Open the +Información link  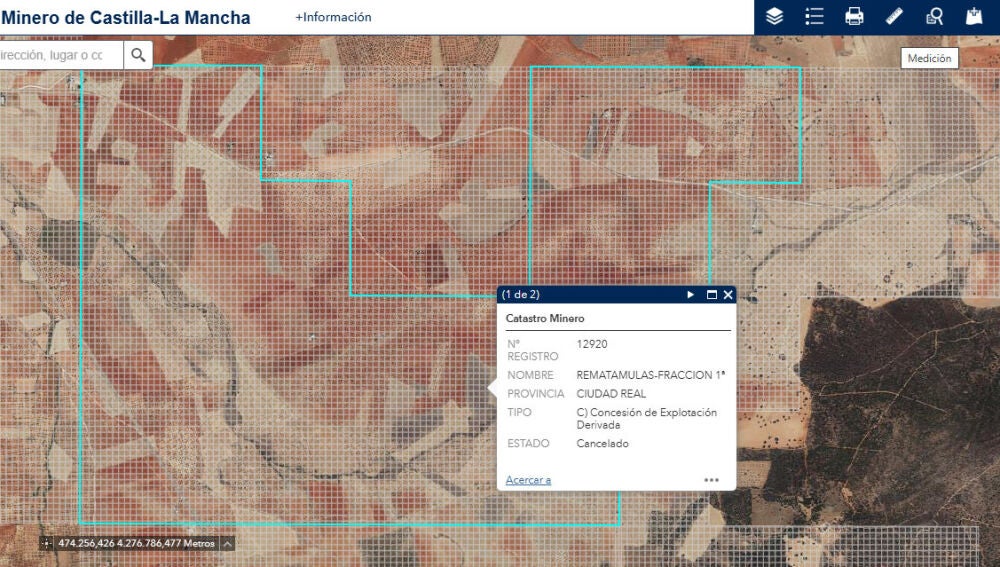pos(333,17)
